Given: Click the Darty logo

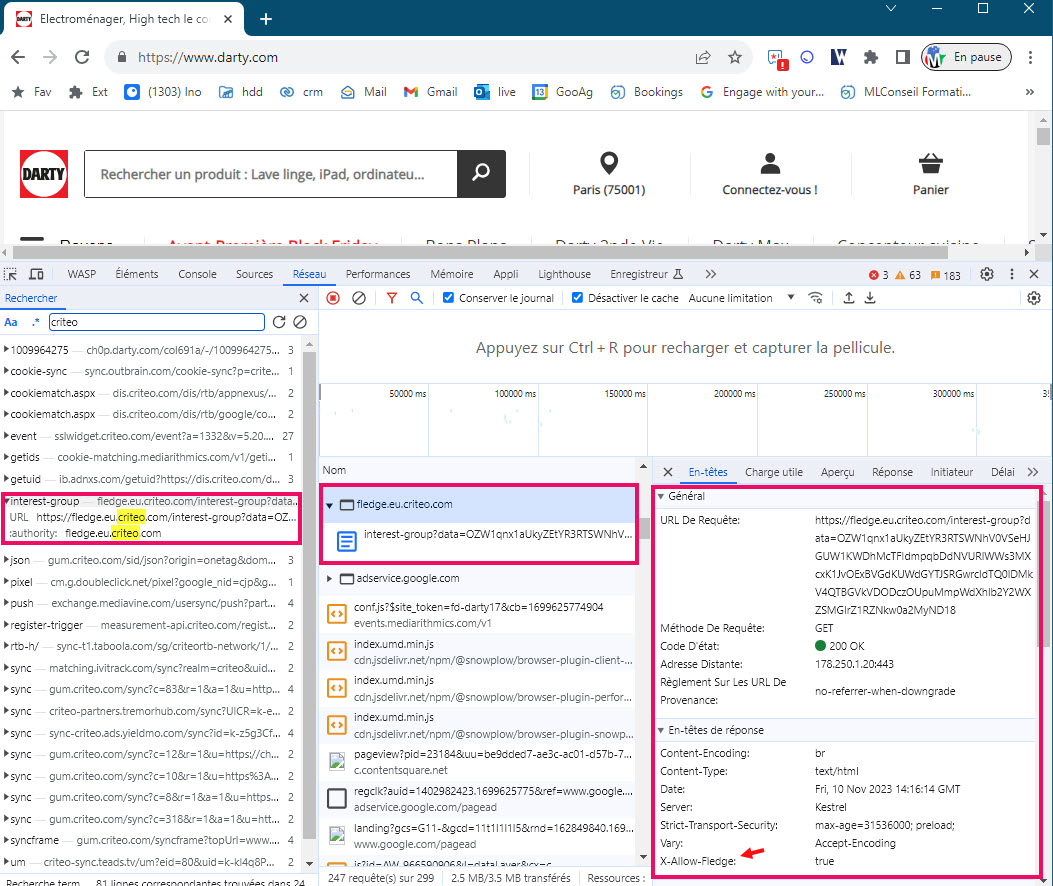Looking at the screenshot, I should [x=44, y=174].
